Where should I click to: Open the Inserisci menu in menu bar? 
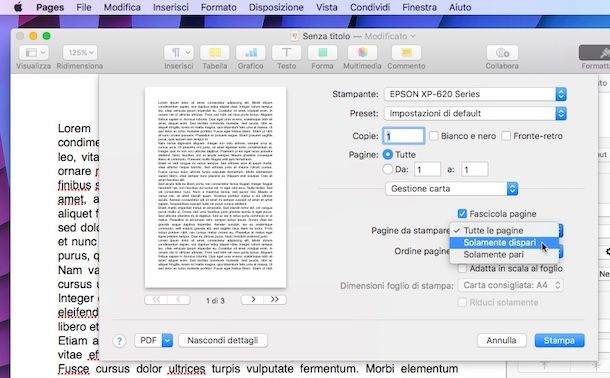click(171, 7)
